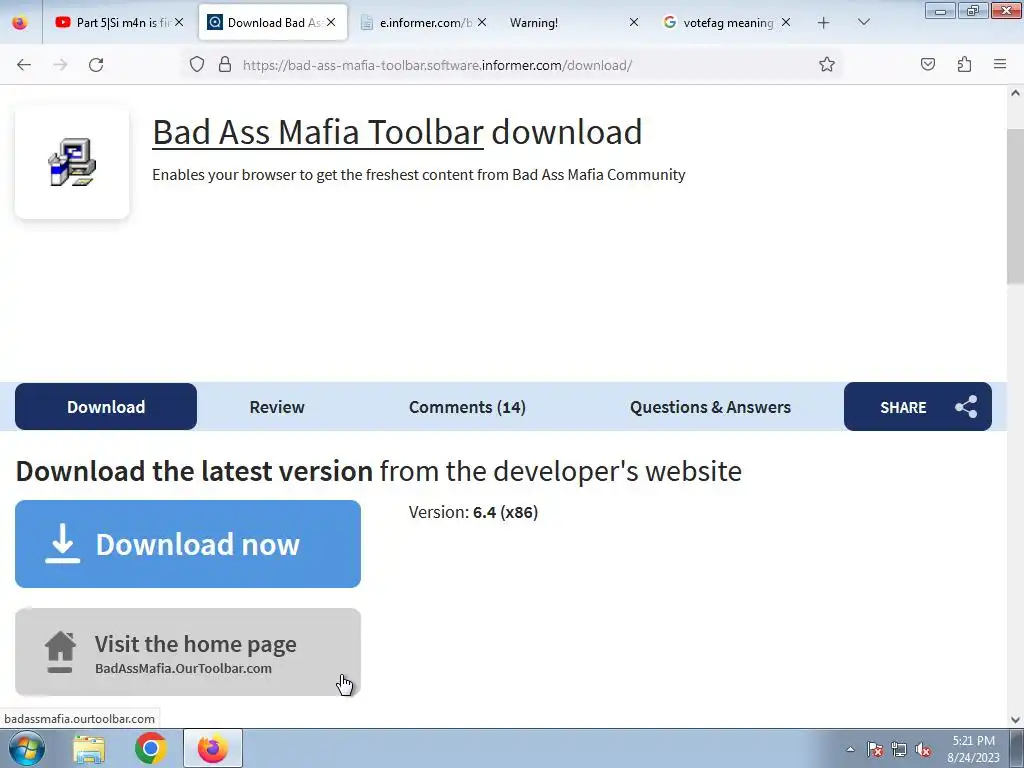Open the taskbar clock 5:21 PM
This screenshot has height=768, width=1024.
click(973, 749)
